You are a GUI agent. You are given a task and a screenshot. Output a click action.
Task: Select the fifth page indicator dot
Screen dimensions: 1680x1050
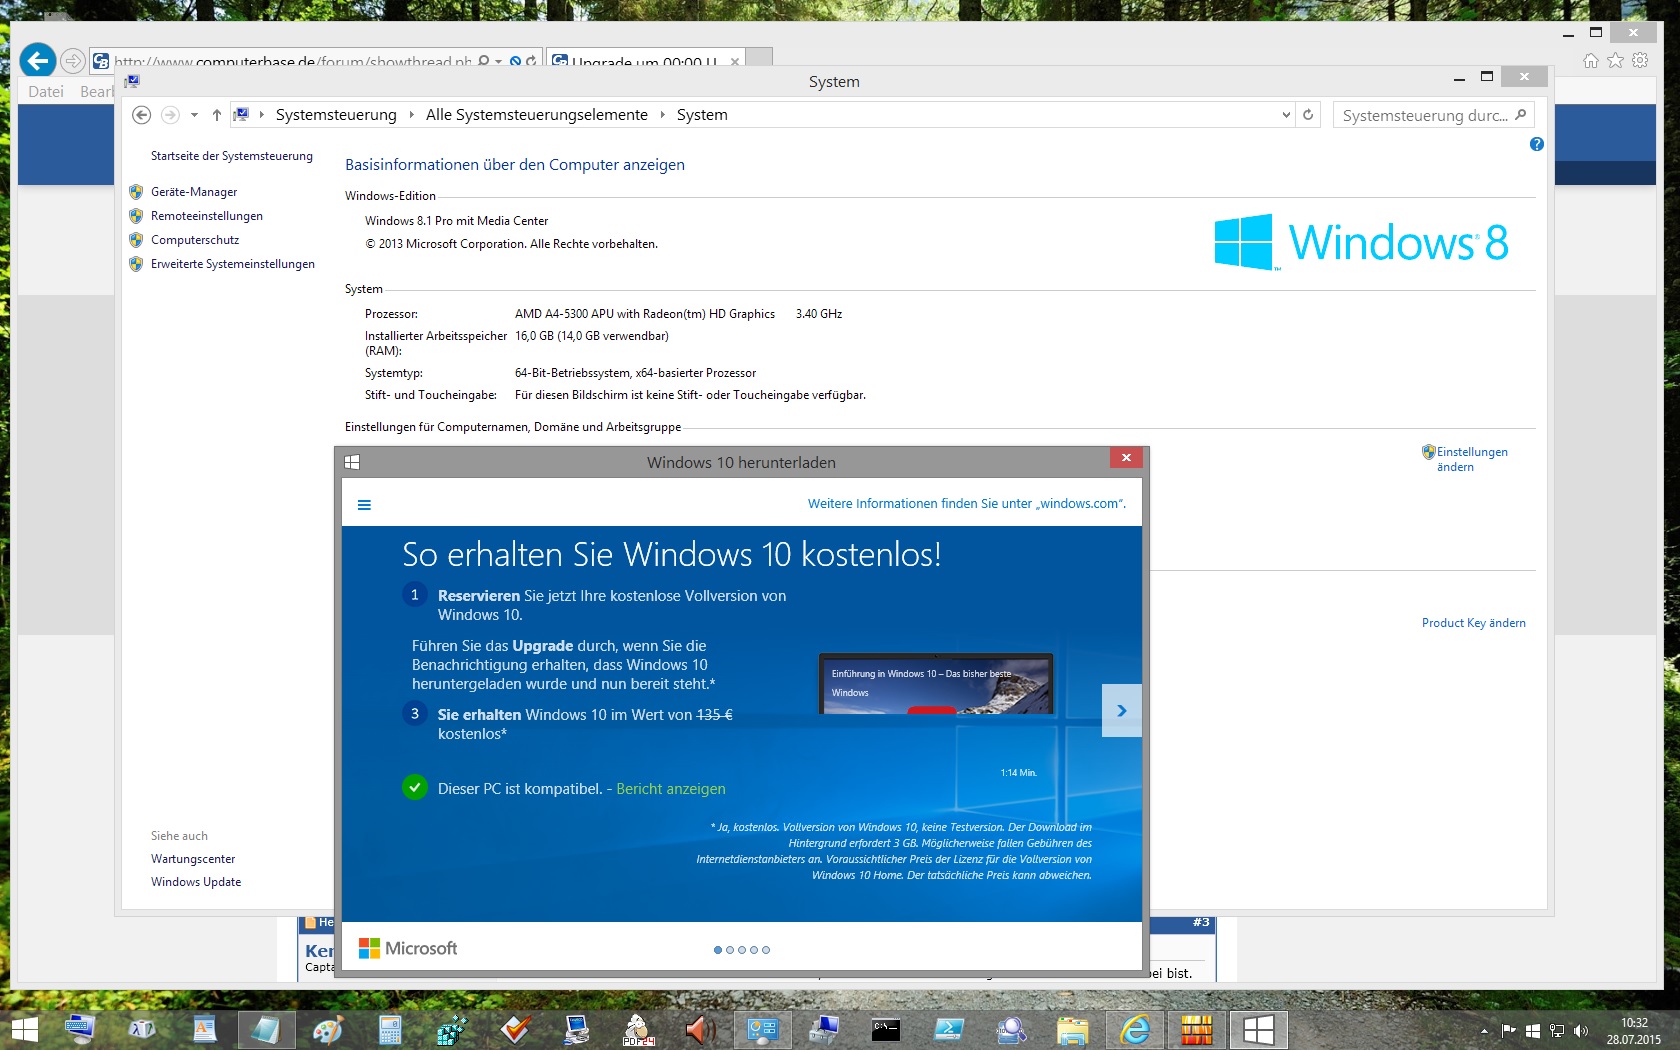(x=766, y=950)
